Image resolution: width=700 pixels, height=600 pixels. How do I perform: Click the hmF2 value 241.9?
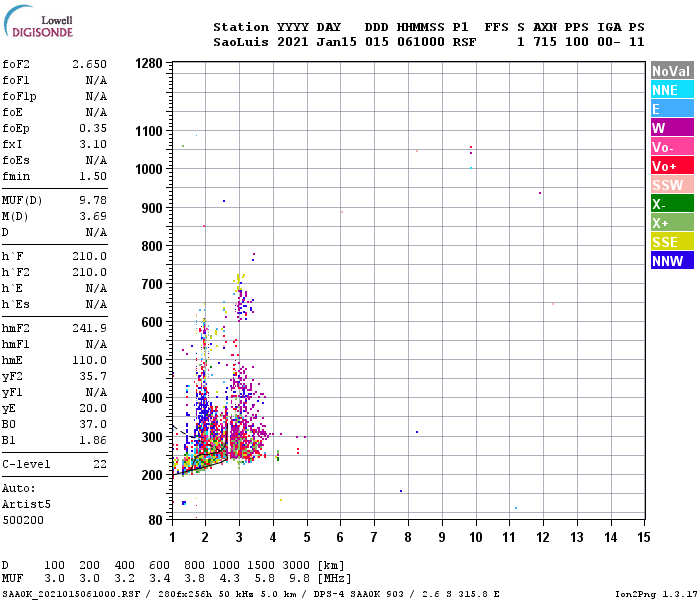click(90, 328)
